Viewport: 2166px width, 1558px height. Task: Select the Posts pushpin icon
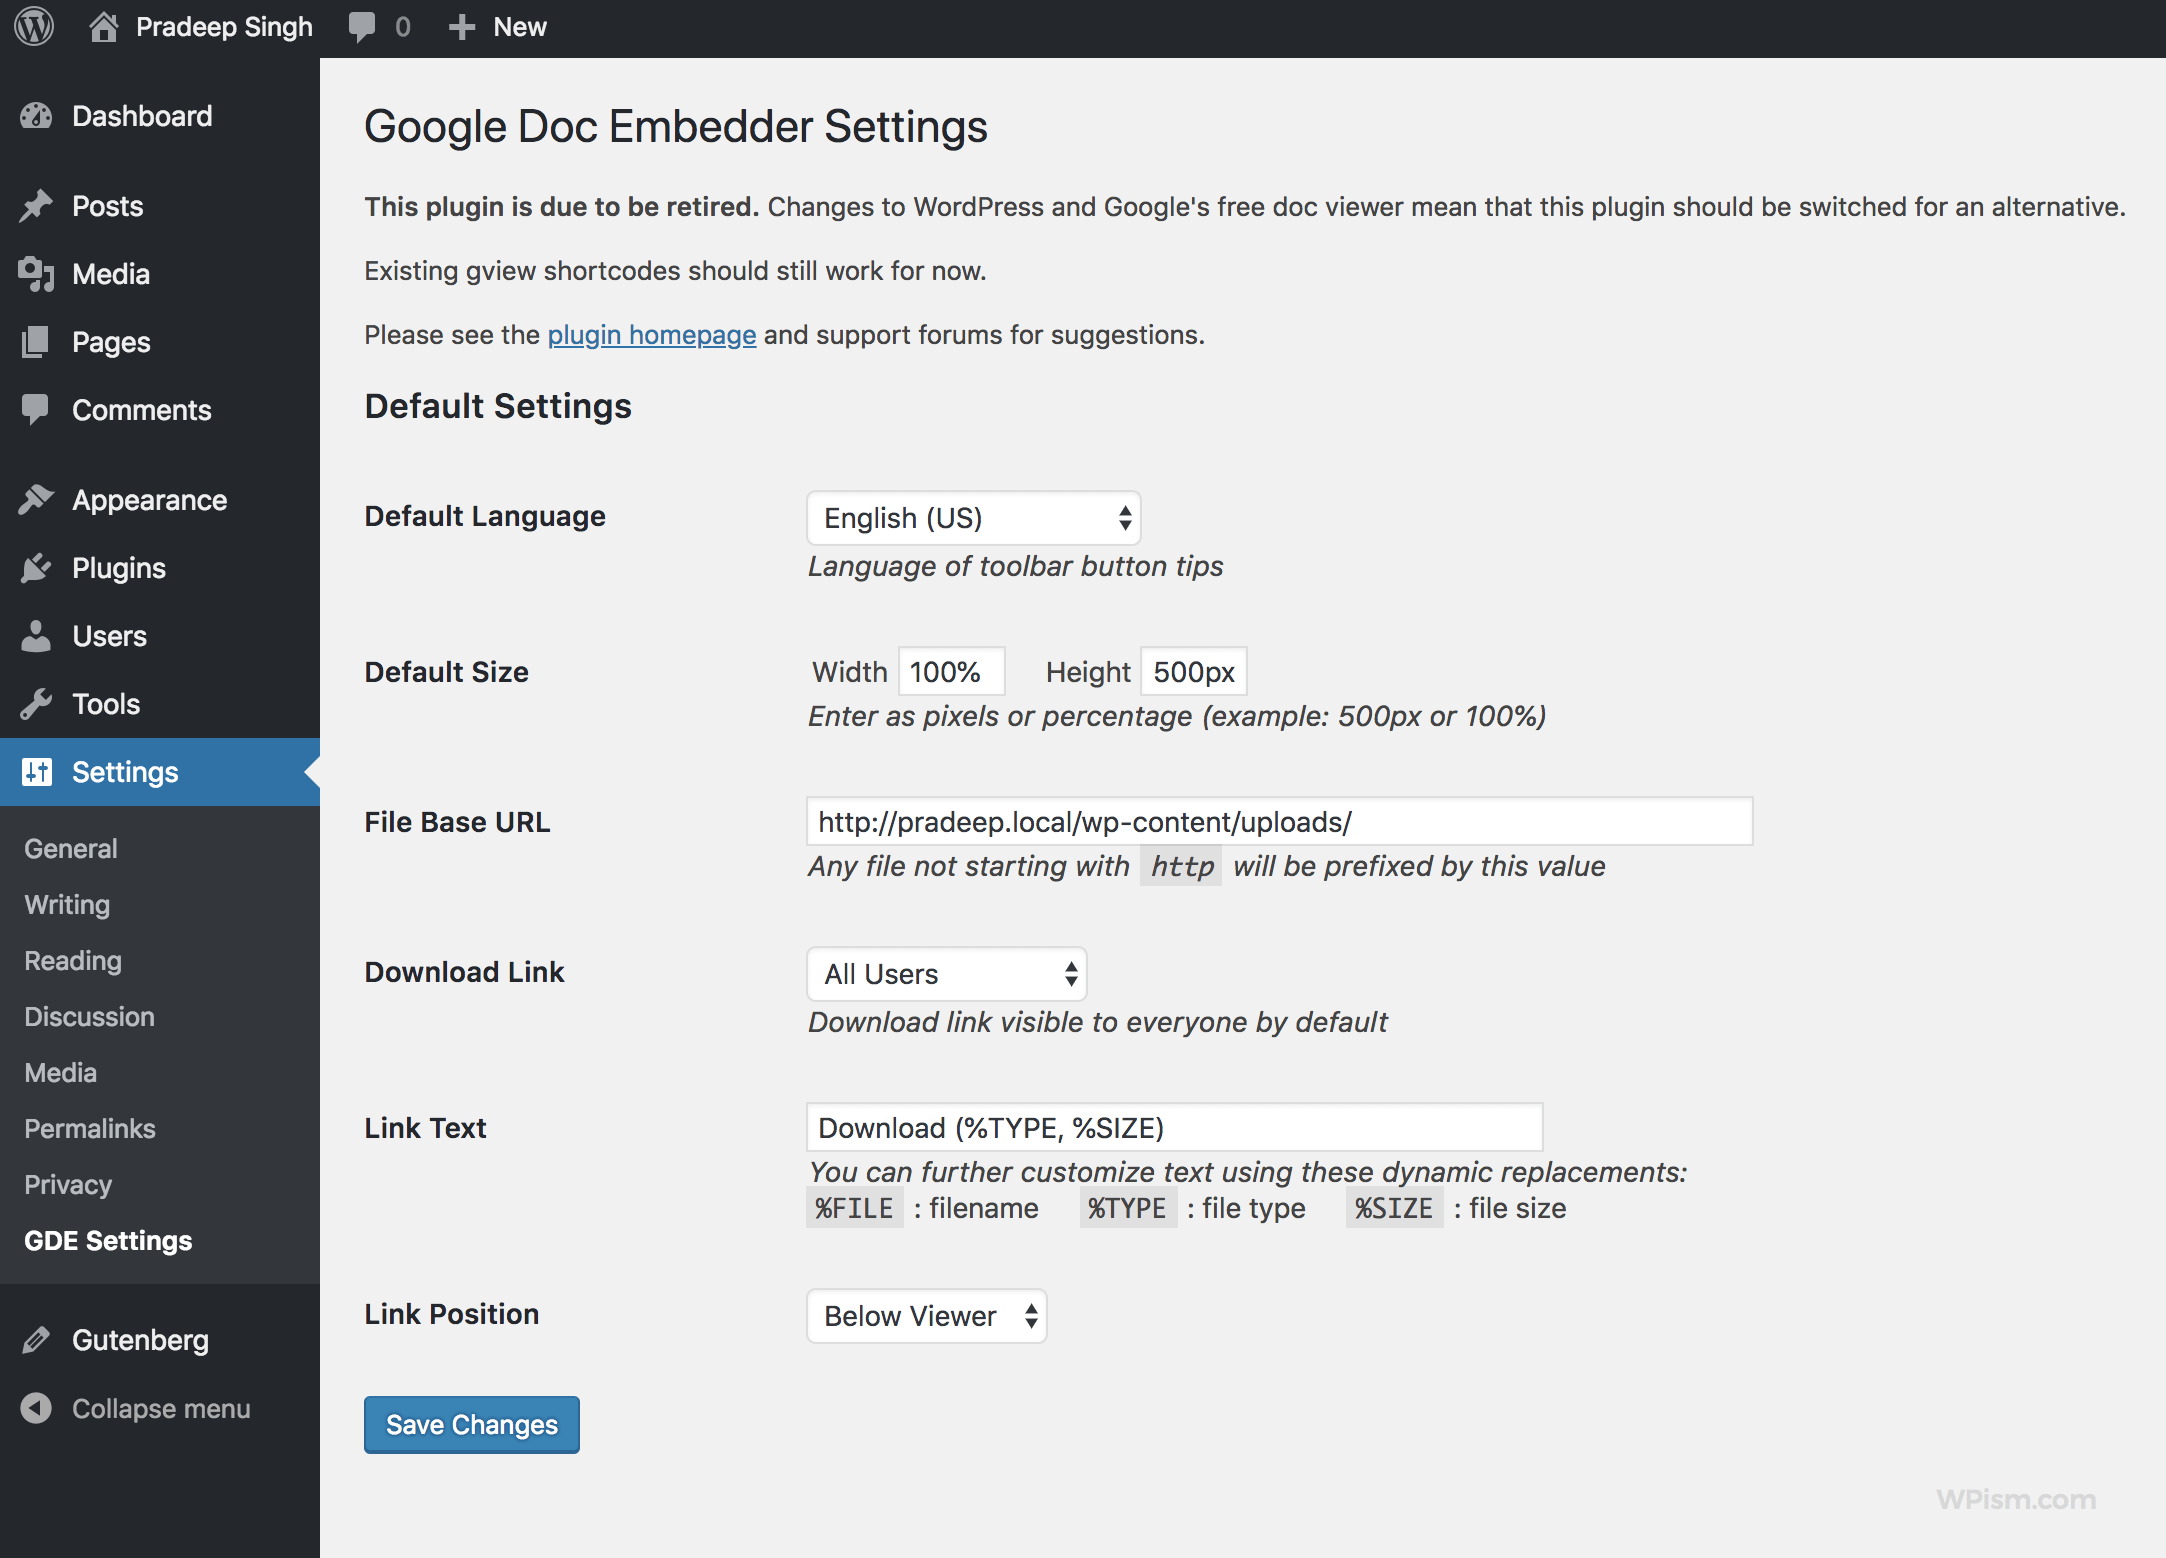pyautogui.click(x=36, y=205)
